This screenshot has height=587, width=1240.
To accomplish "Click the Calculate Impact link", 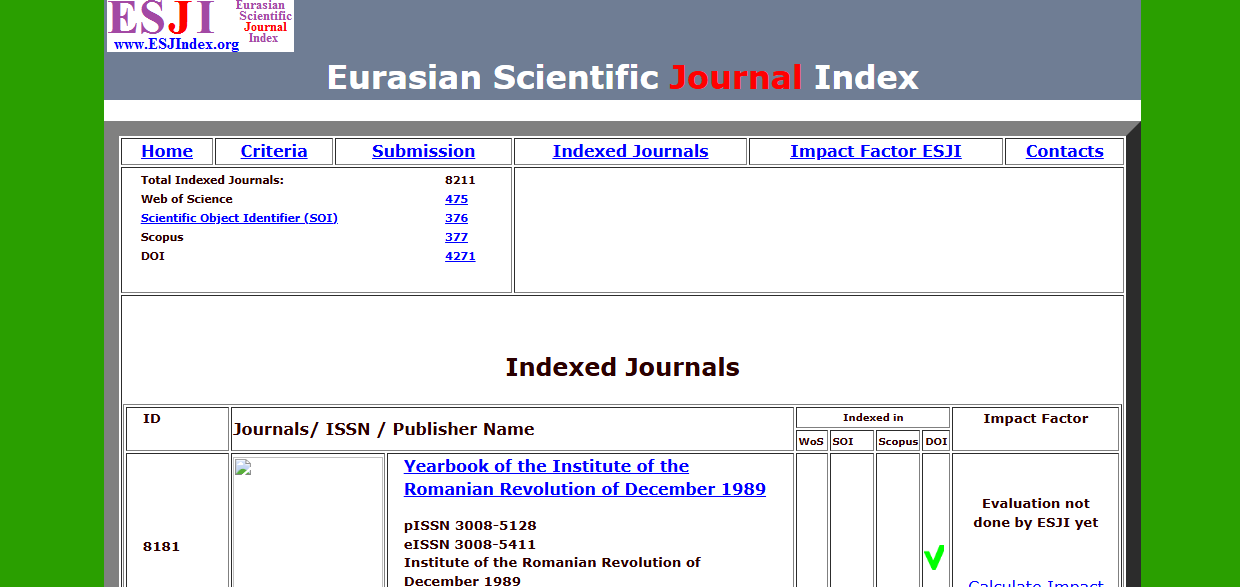I will click(x=1036, y=582).
